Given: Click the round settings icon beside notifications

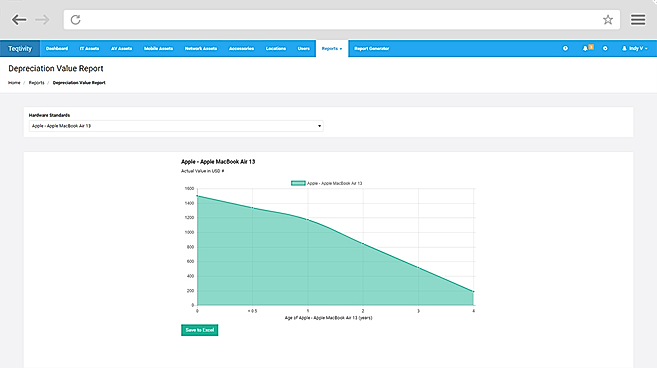Looking at the screenshot, I should pyautogui.click(x=605, y=49).
